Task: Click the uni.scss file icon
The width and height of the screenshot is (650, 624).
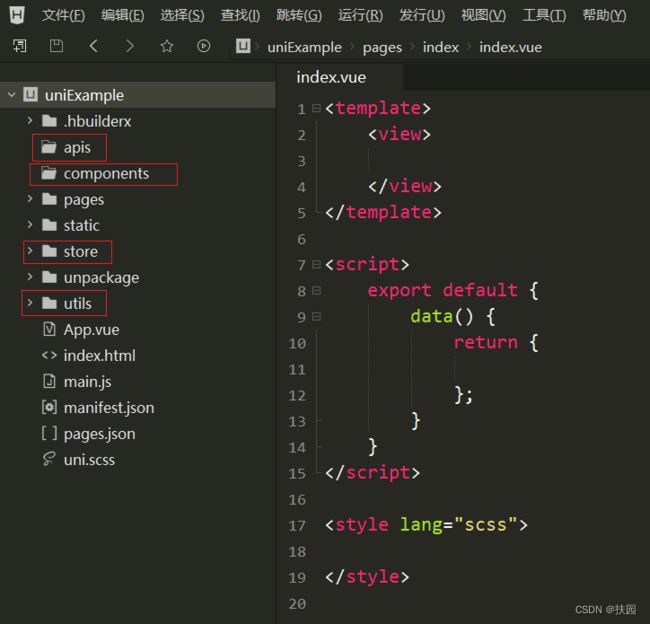Action: click(49, 459)
